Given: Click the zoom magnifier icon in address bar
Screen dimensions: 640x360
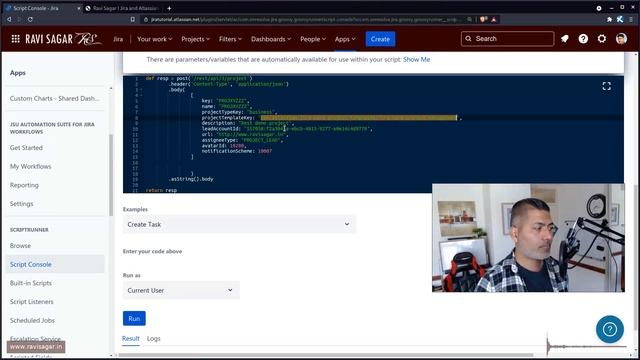Looking at the screenshot, I should click(x=470, y=19).
